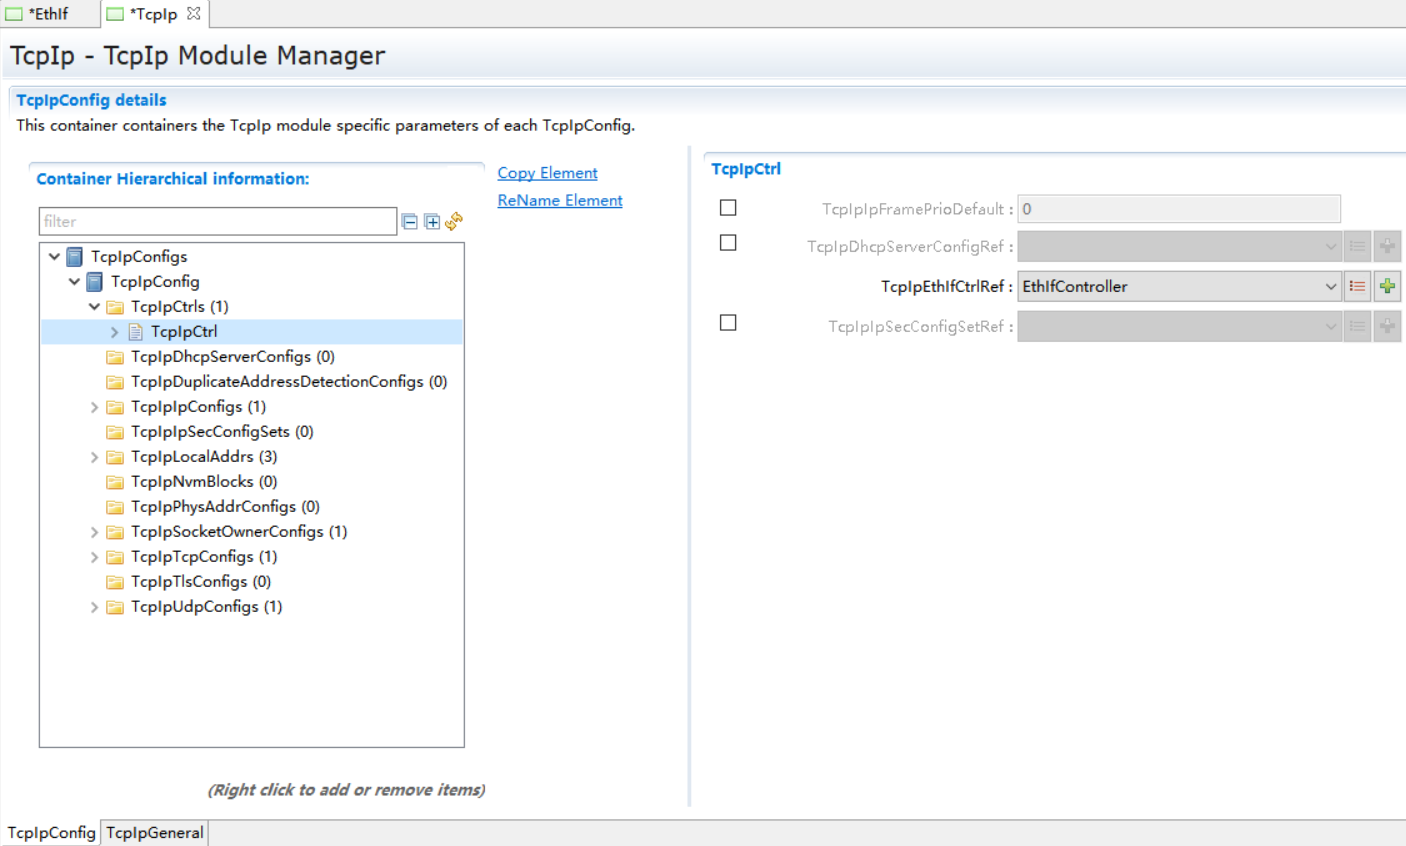Viewport: 1406px width, 846px height.
Task: Switch to the EthIf editor tab
Action: click(x=48, y=14)
